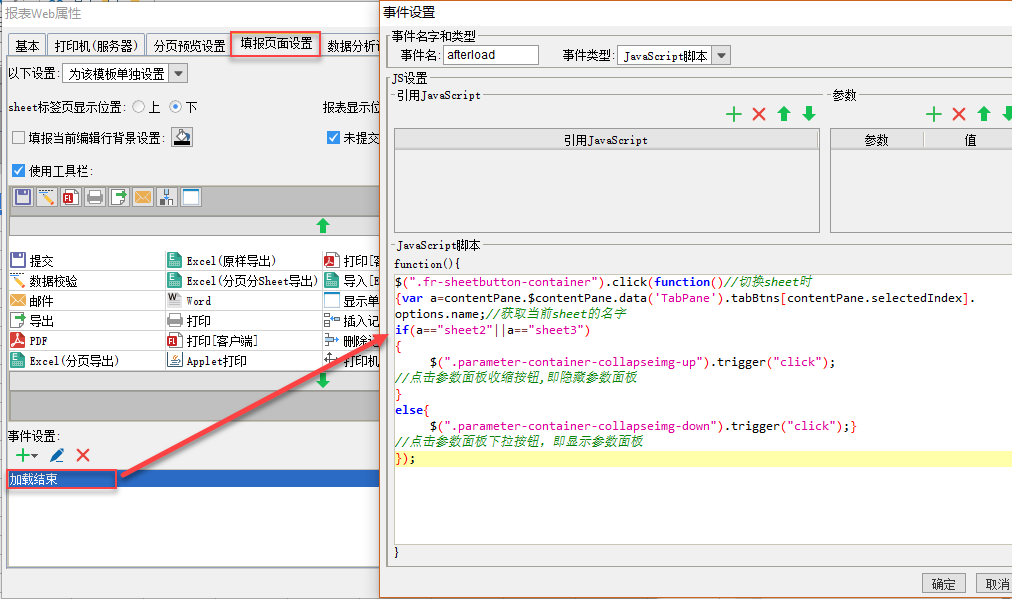Click the orange email envelope icon in the toolbar strip
The image size is (1012, 599).
tap(143, 197)
